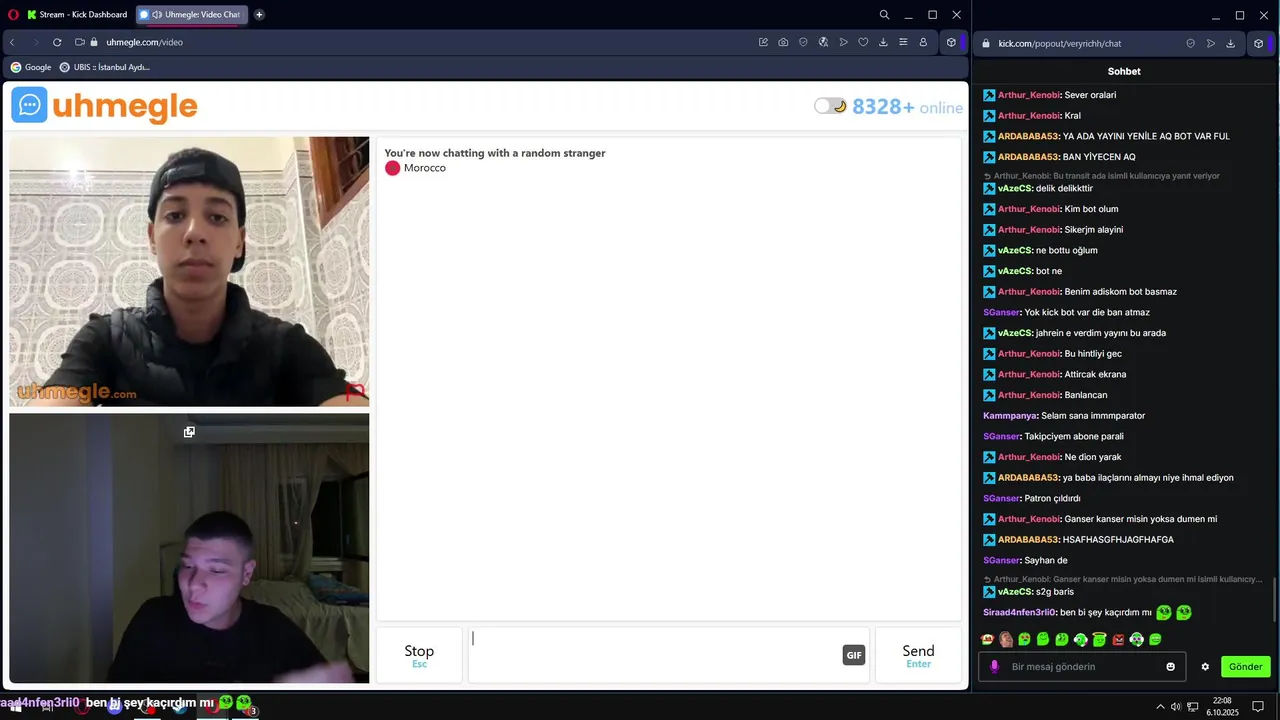Add page to favorites with heart icon

(863, 42)
